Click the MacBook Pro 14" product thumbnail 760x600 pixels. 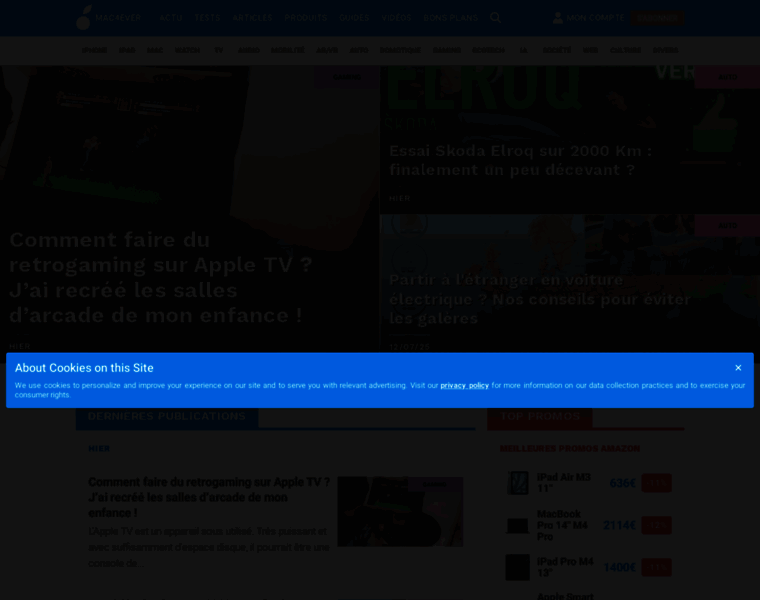518,525
